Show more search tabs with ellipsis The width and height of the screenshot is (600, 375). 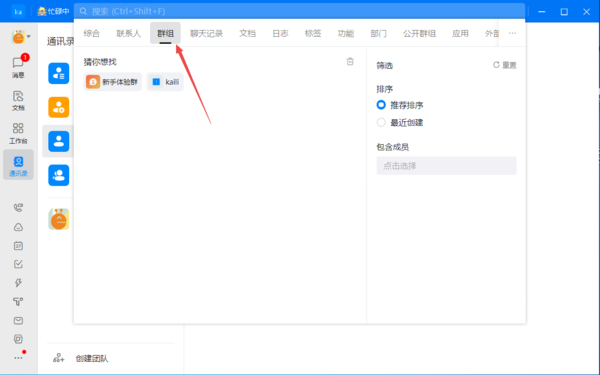point(512,33)
